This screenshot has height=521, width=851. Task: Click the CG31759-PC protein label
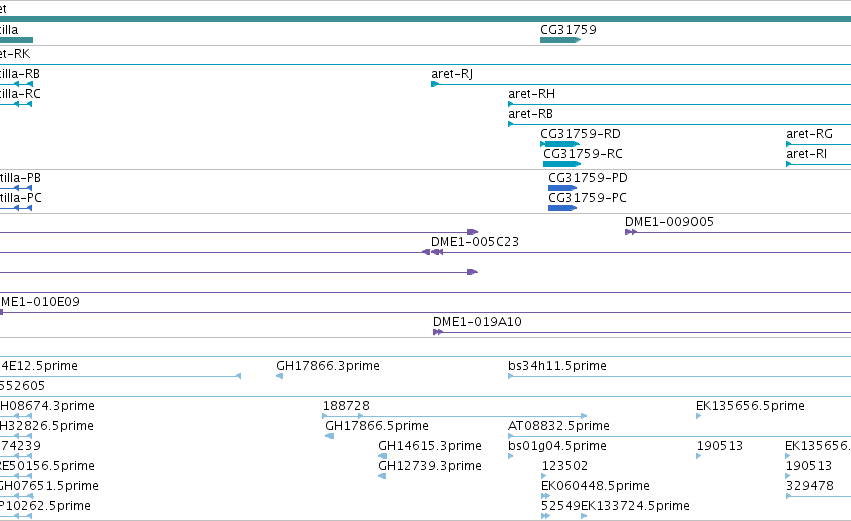[x=587, y=198]
